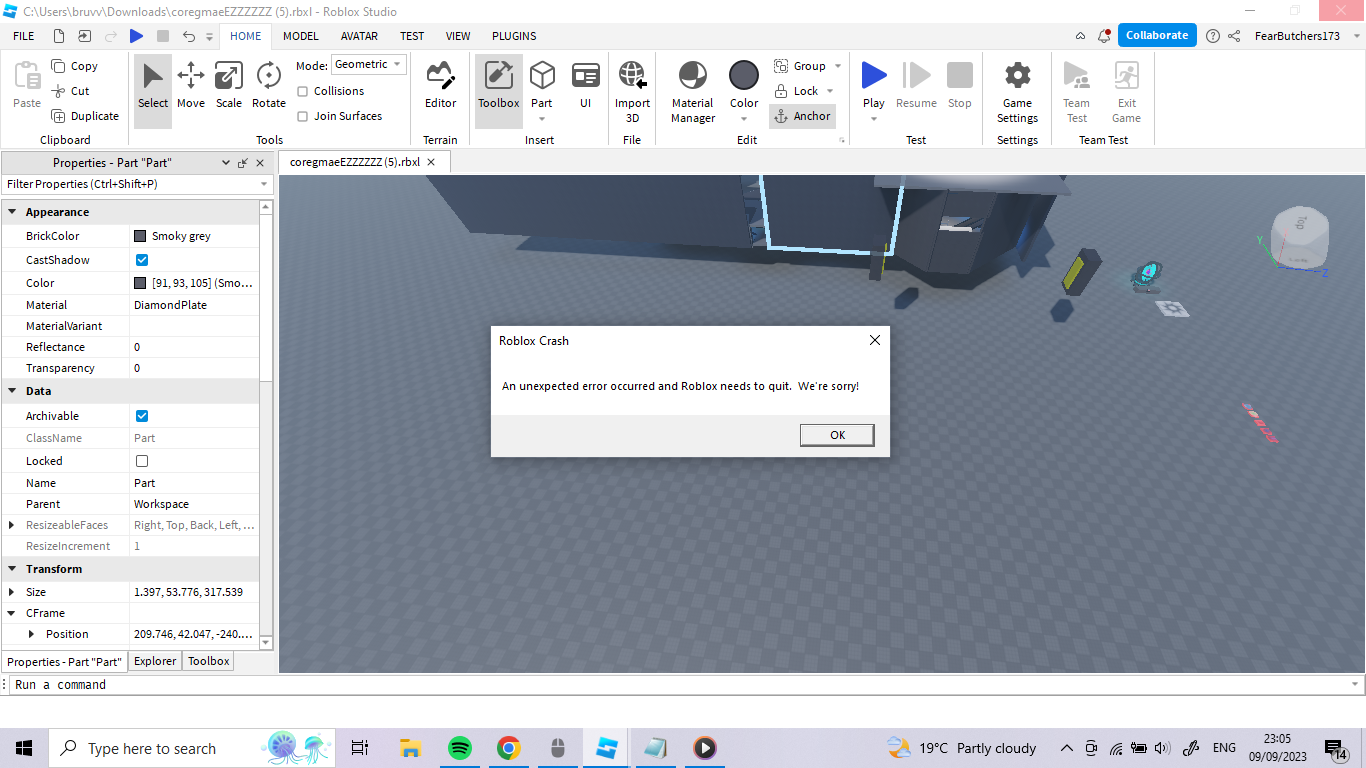The image size is (1366, 768).
Task: Open the Material Manager
Action: [x=693, y=92]
